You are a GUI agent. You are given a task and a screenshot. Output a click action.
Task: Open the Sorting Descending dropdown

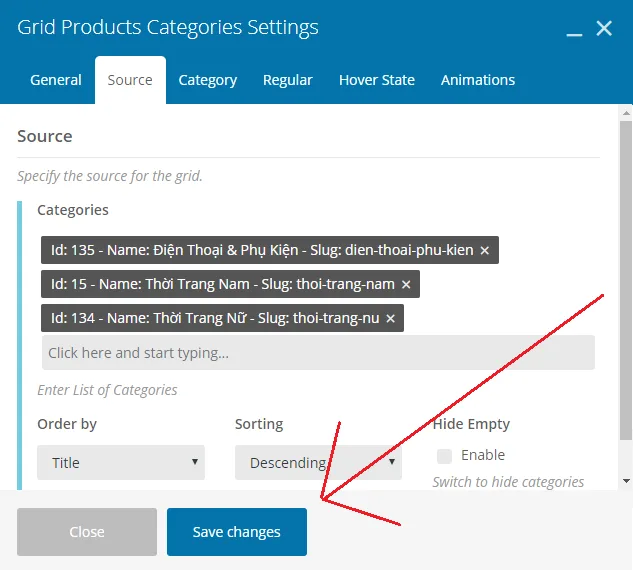tap(318, 463)
